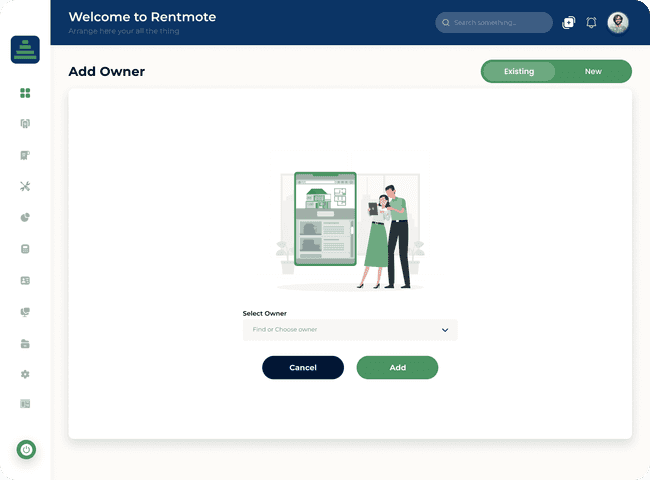650x480 pixels.
Task: Open the maintenance tools icon
Action: (x=25, y=187)
